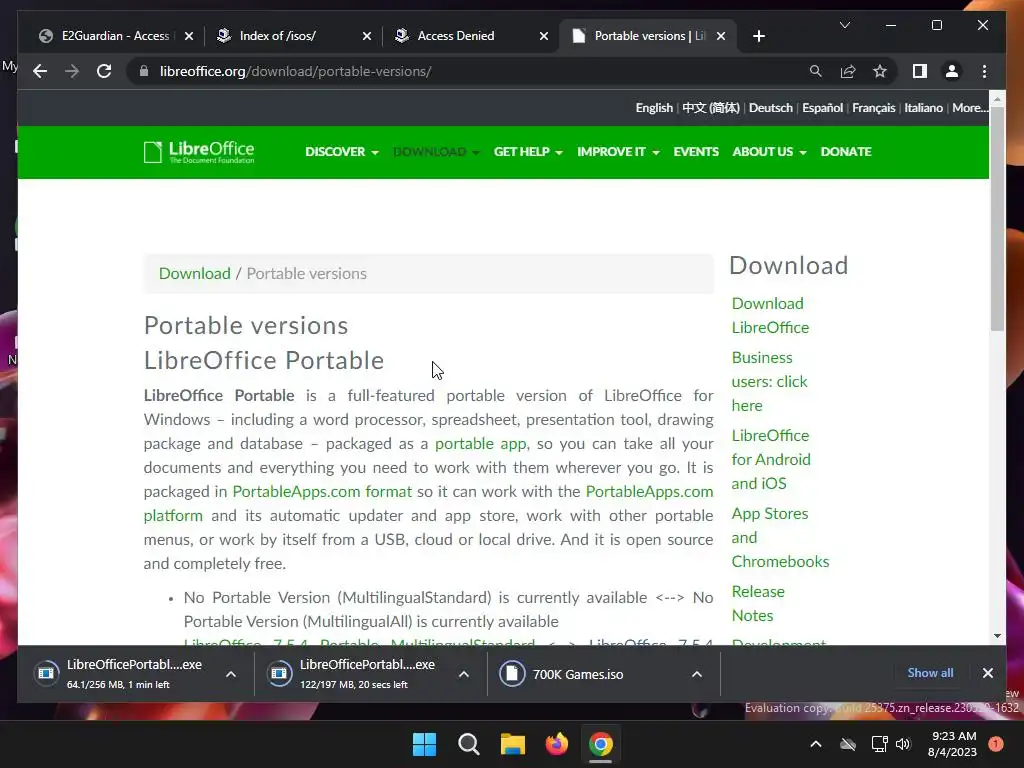Close the downloads bar

987,673
